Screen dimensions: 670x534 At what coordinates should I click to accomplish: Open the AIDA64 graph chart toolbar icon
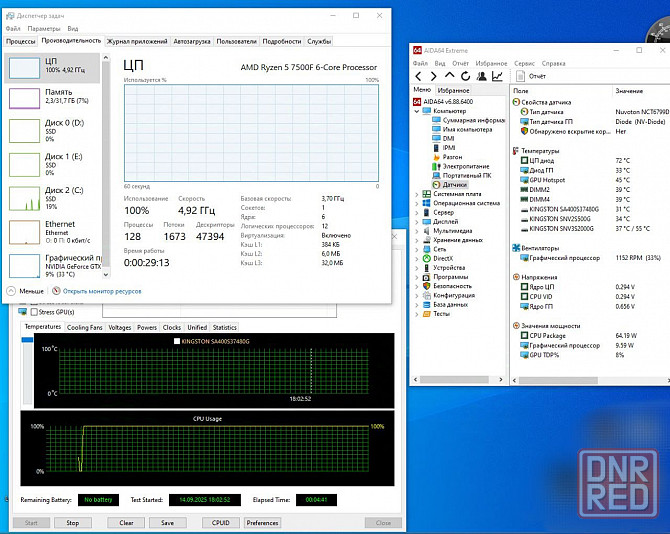497,76
